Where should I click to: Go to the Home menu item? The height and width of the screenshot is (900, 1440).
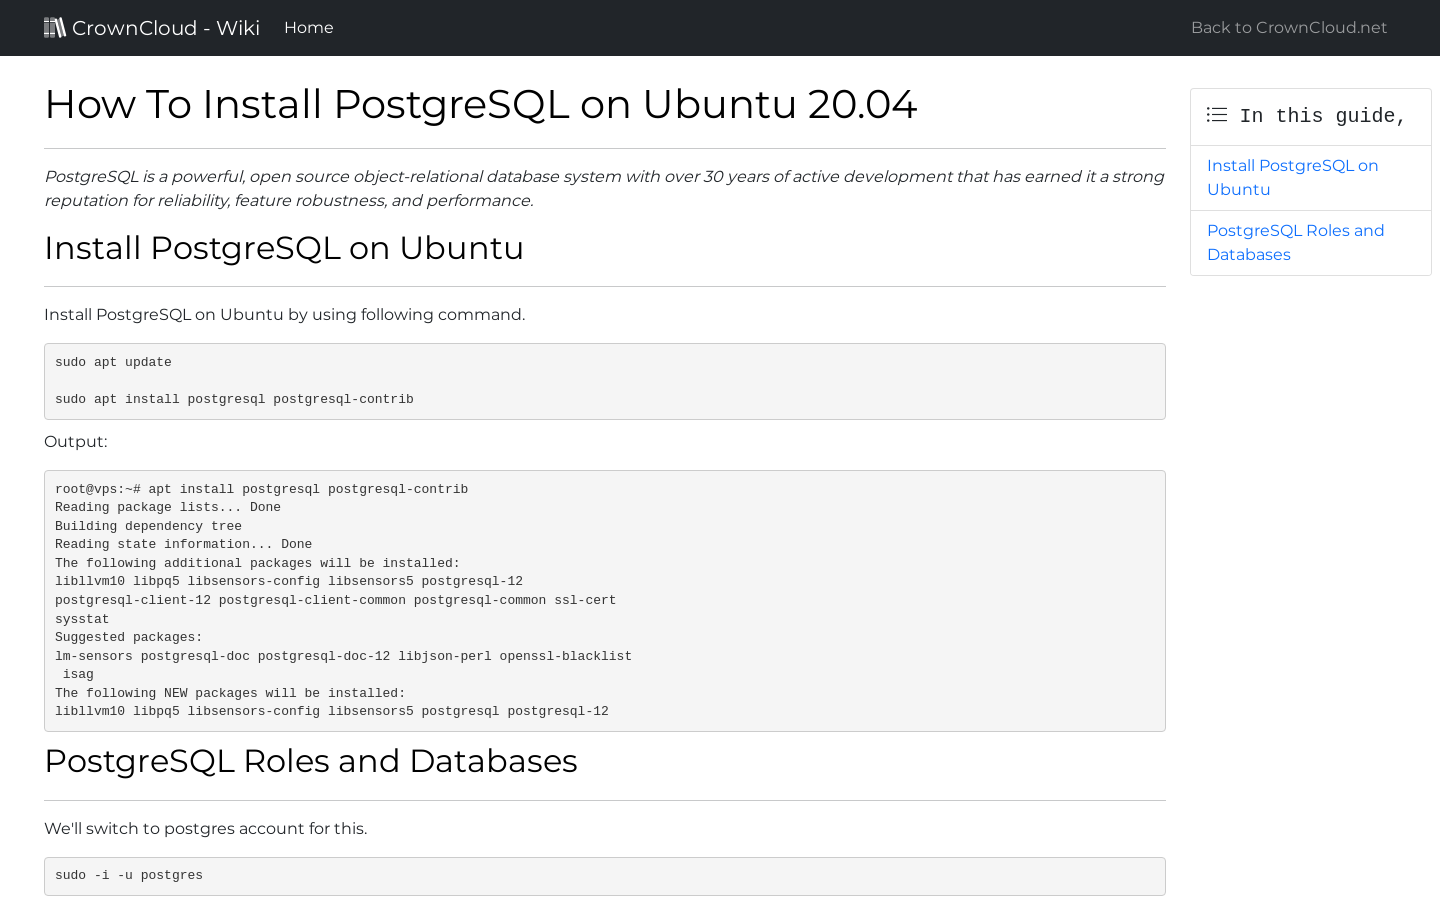click(x=309, y=28)
